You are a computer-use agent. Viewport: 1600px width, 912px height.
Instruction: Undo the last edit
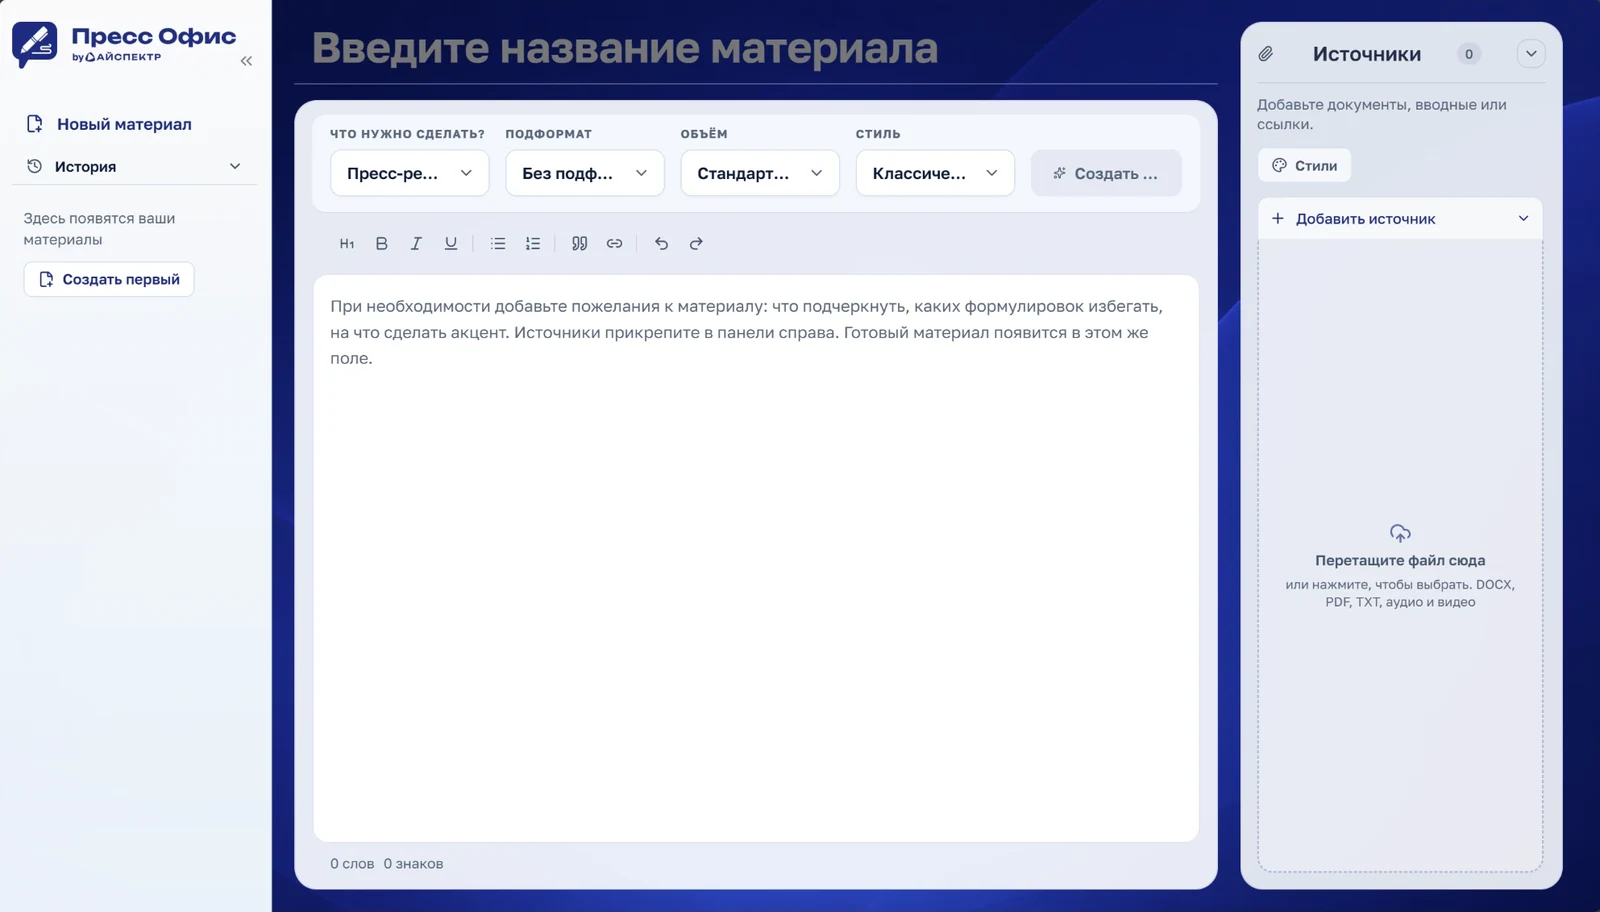pos(661,243)
